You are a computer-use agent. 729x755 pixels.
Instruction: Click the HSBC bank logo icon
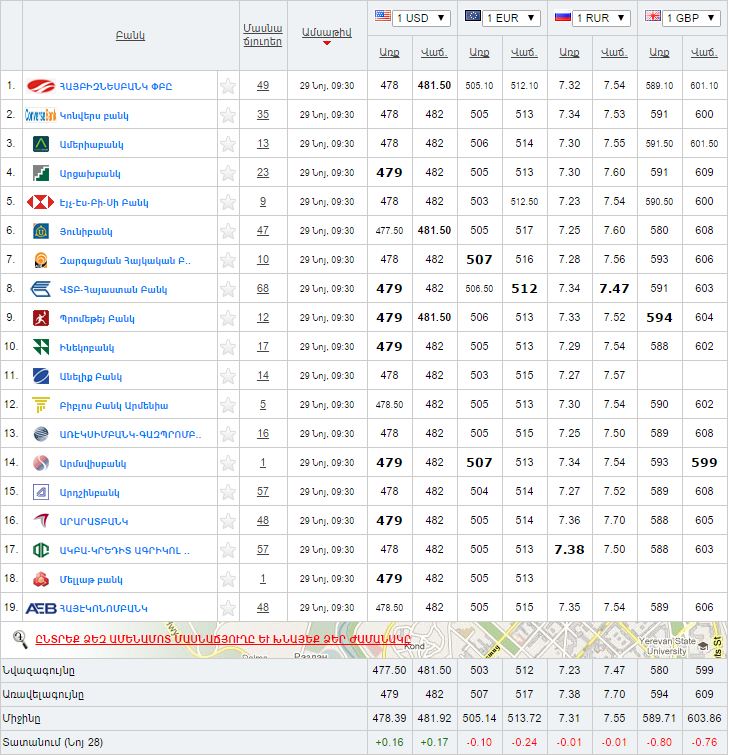[x=42, y=202]
